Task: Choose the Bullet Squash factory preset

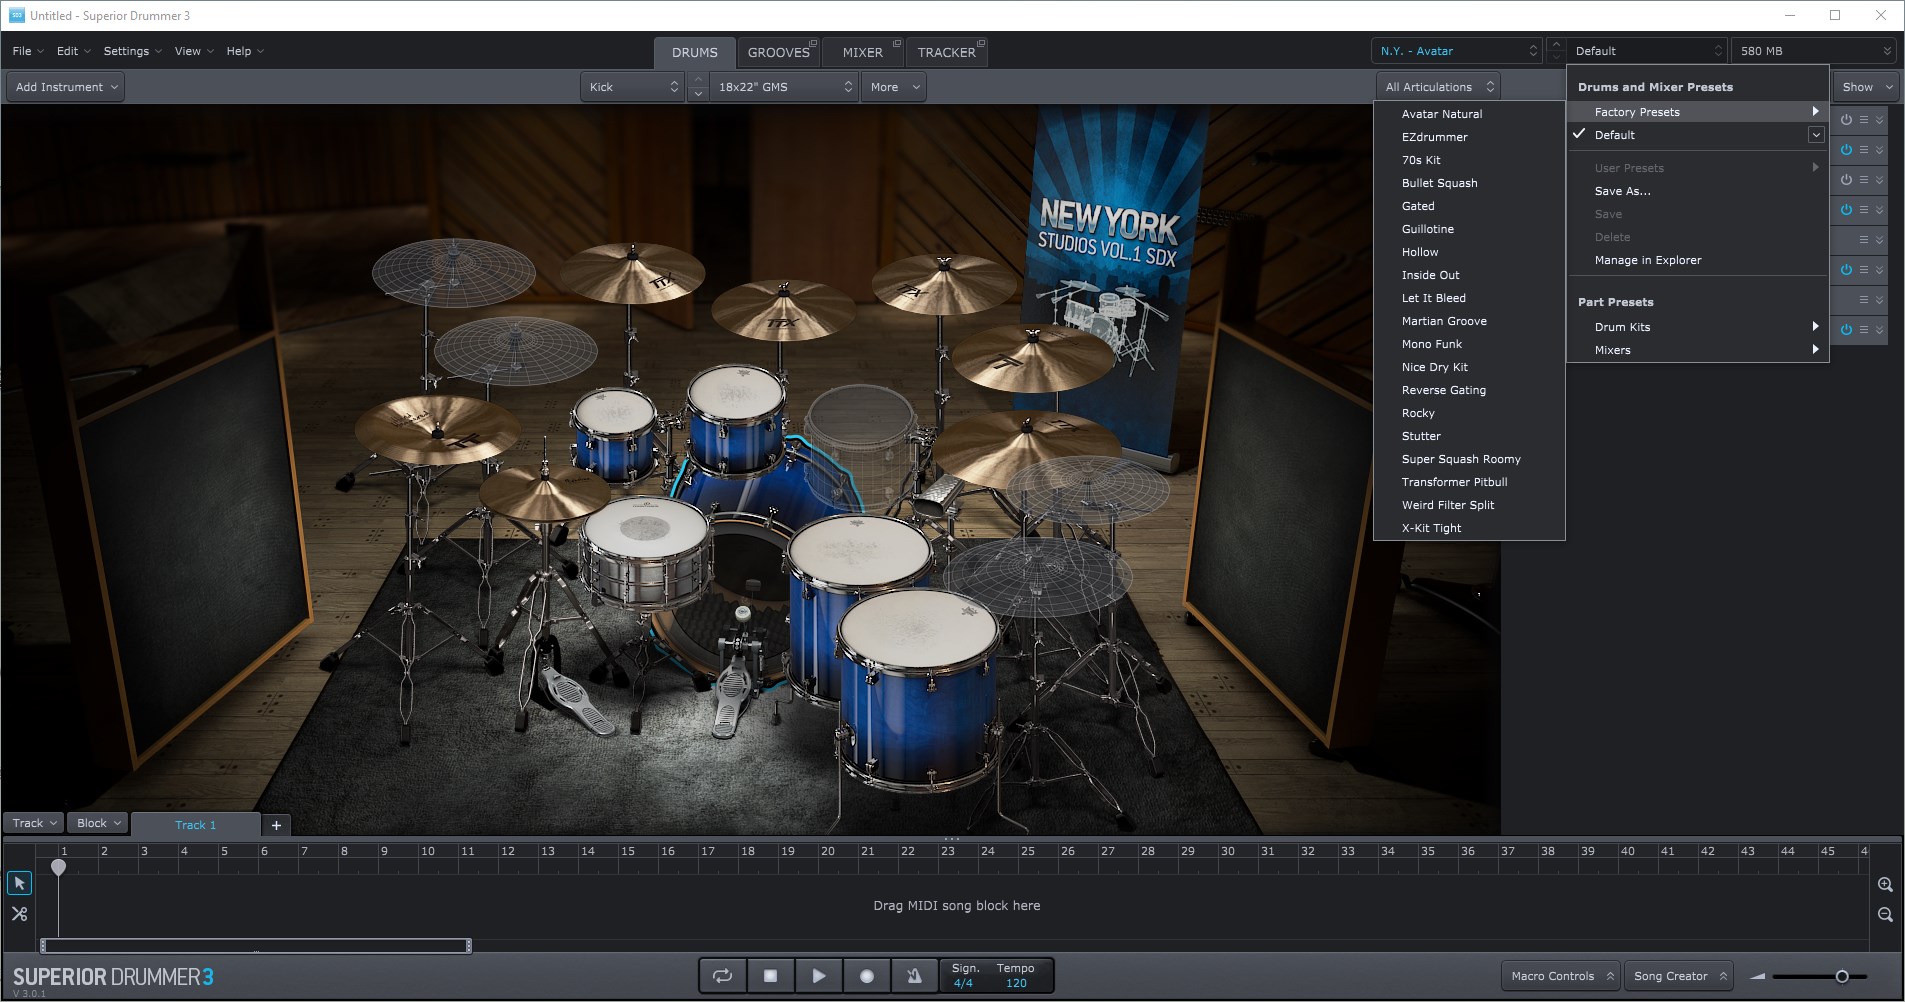Action: click(x=1439, y=183)
